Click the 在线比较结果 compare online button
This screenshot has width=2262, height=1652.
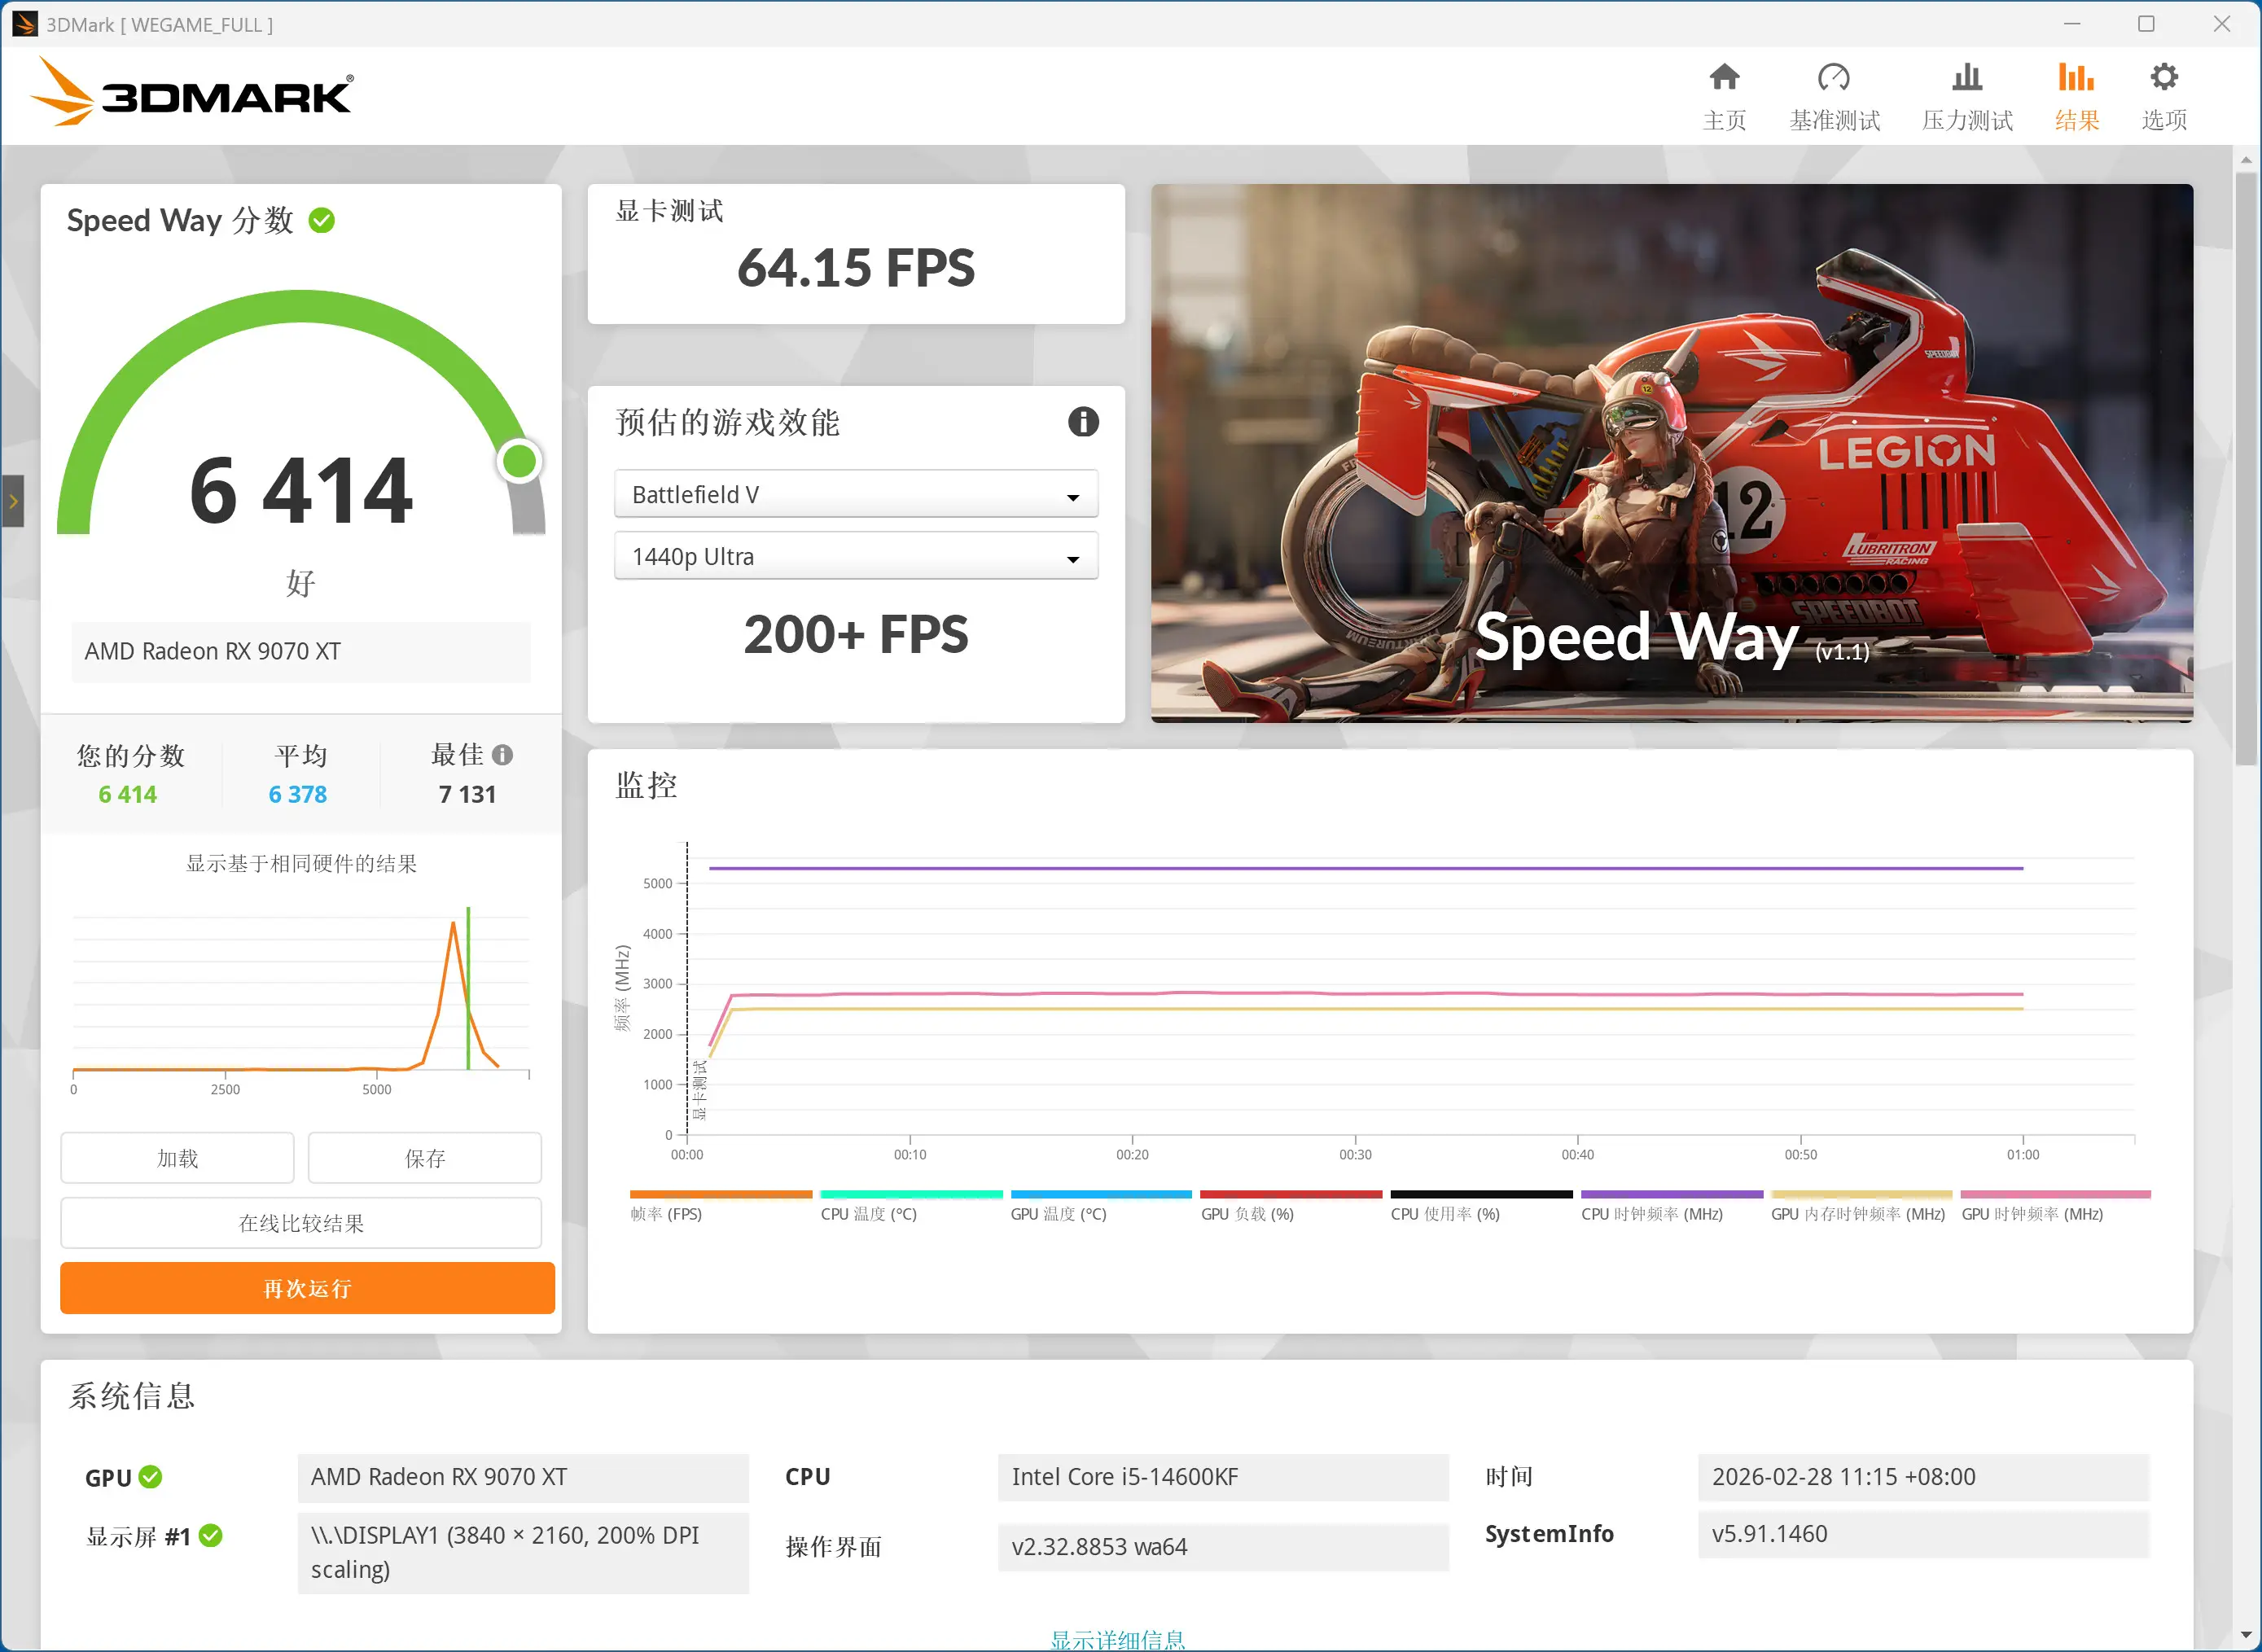[x=300, y=1222]
